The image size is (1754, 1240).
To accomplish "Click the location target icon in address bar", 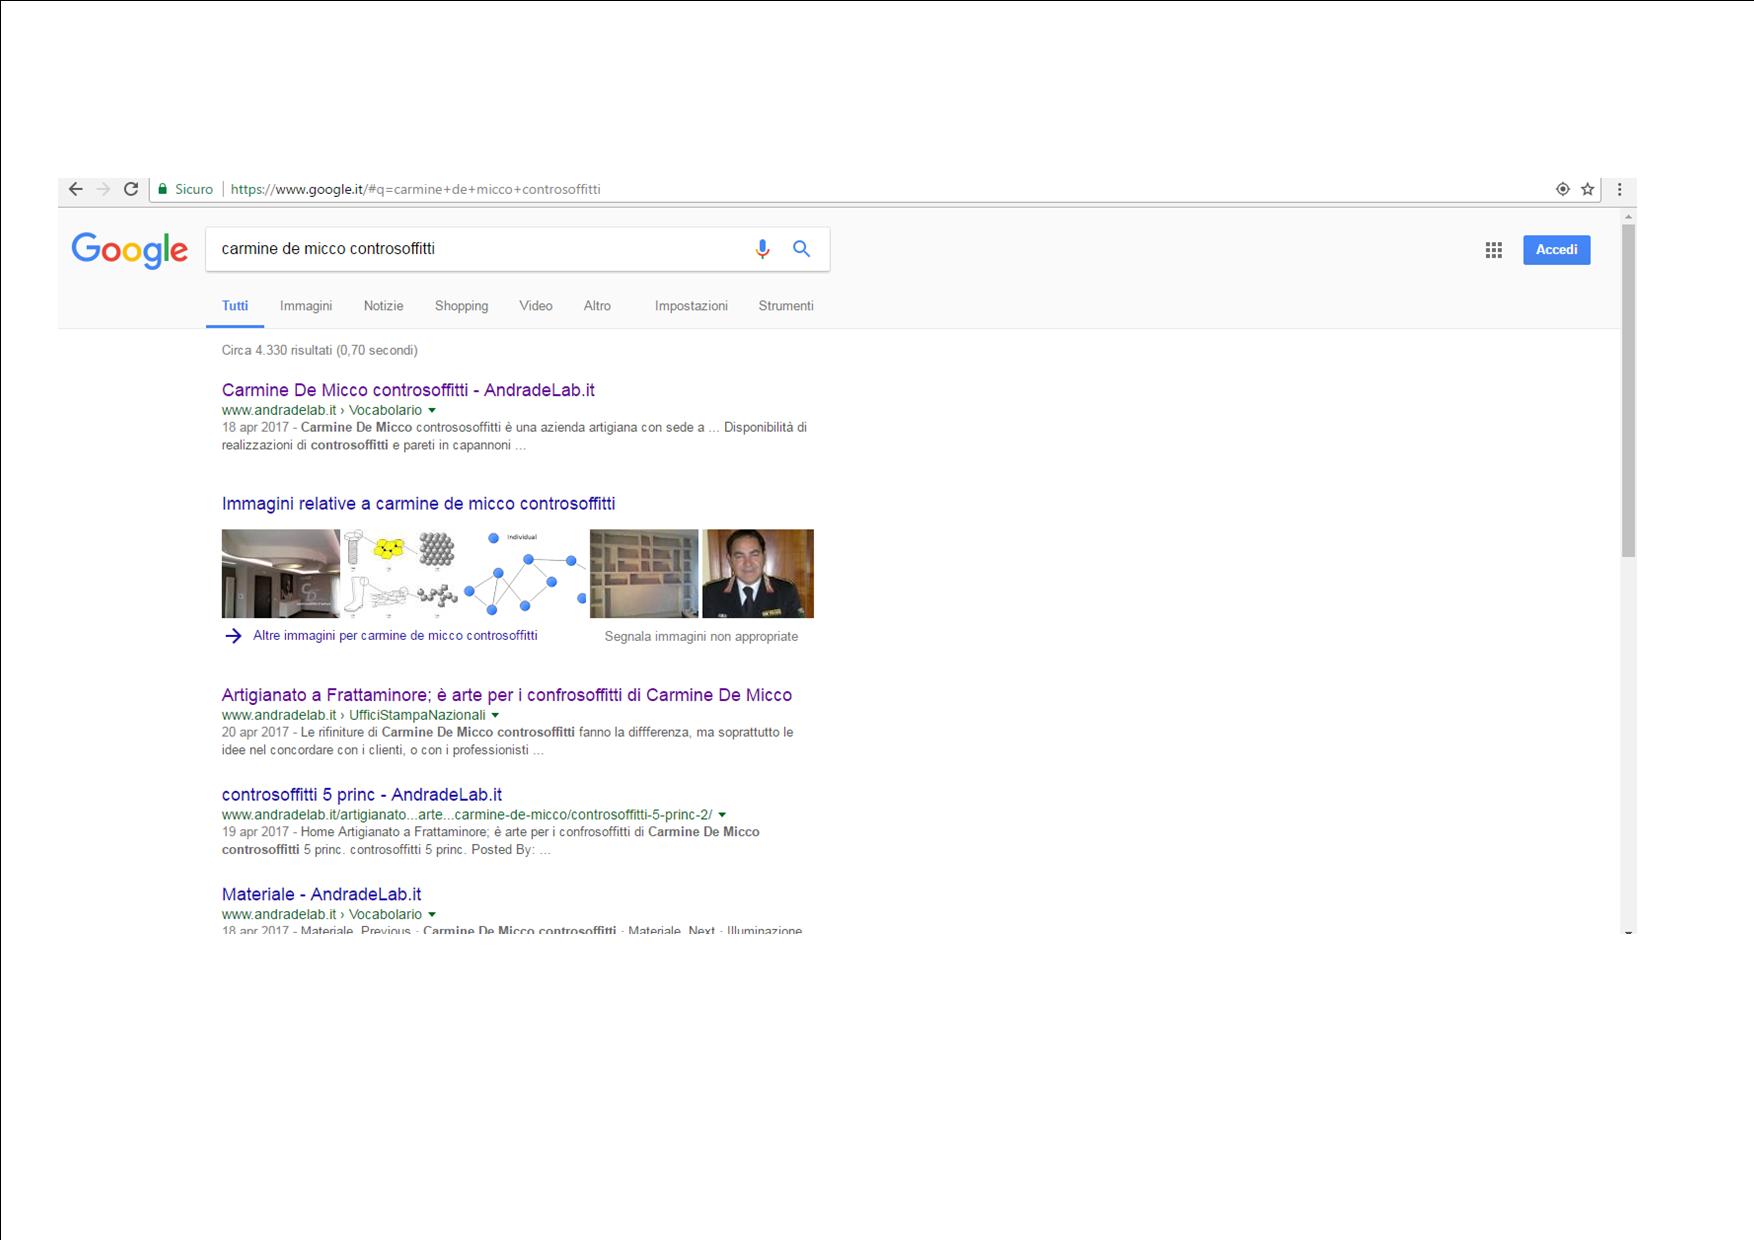I will click(x=1563, y=189).
